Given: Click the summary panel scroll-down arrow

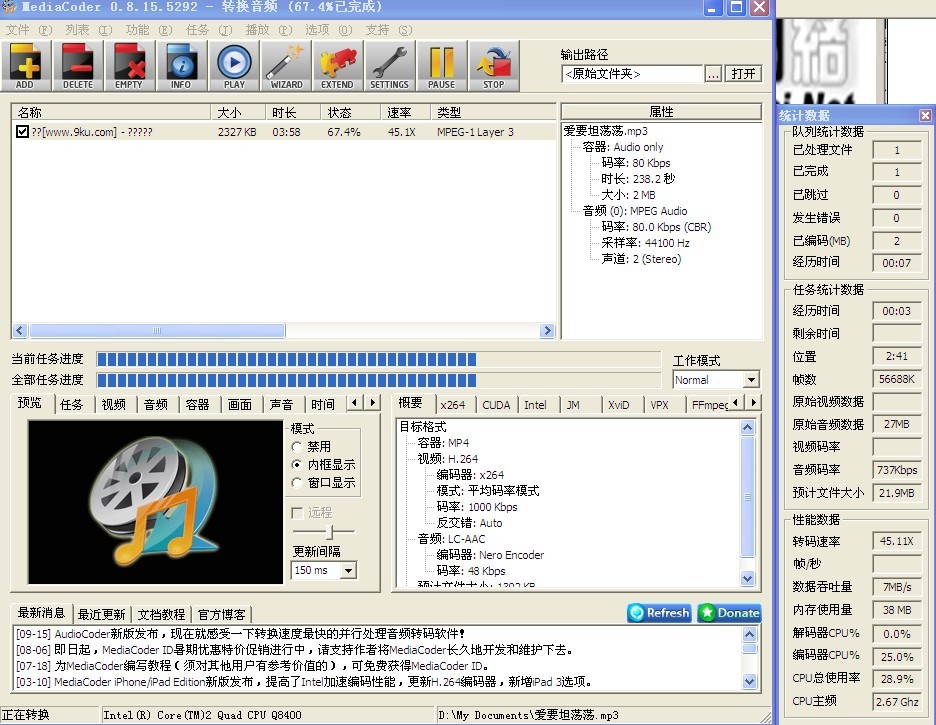Looking at the screenshot, I should click(x=747, y=578).
